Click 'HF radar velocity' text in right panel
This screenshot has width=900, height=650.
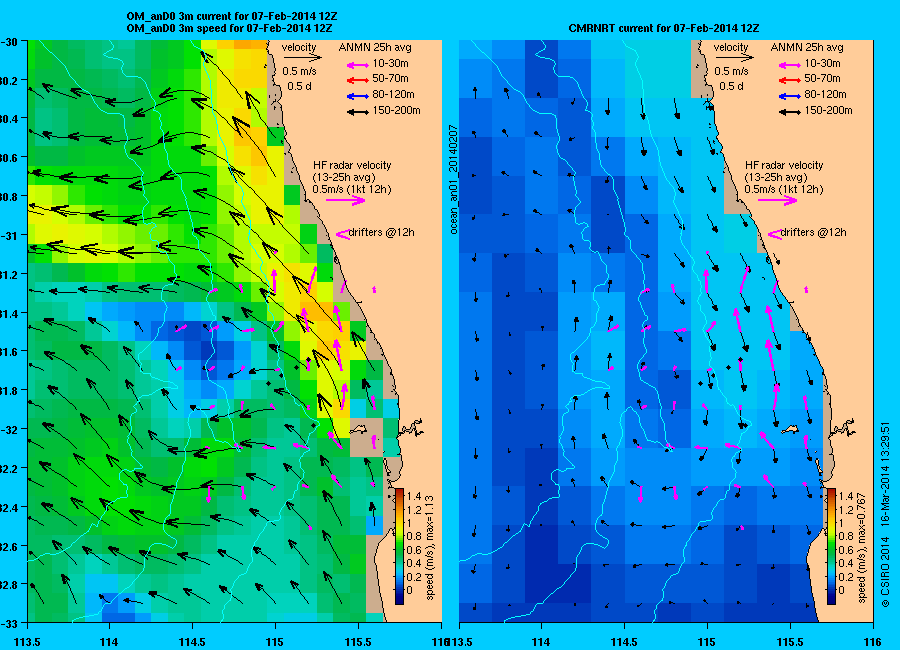pyautogui.click(x=784, y=165)
